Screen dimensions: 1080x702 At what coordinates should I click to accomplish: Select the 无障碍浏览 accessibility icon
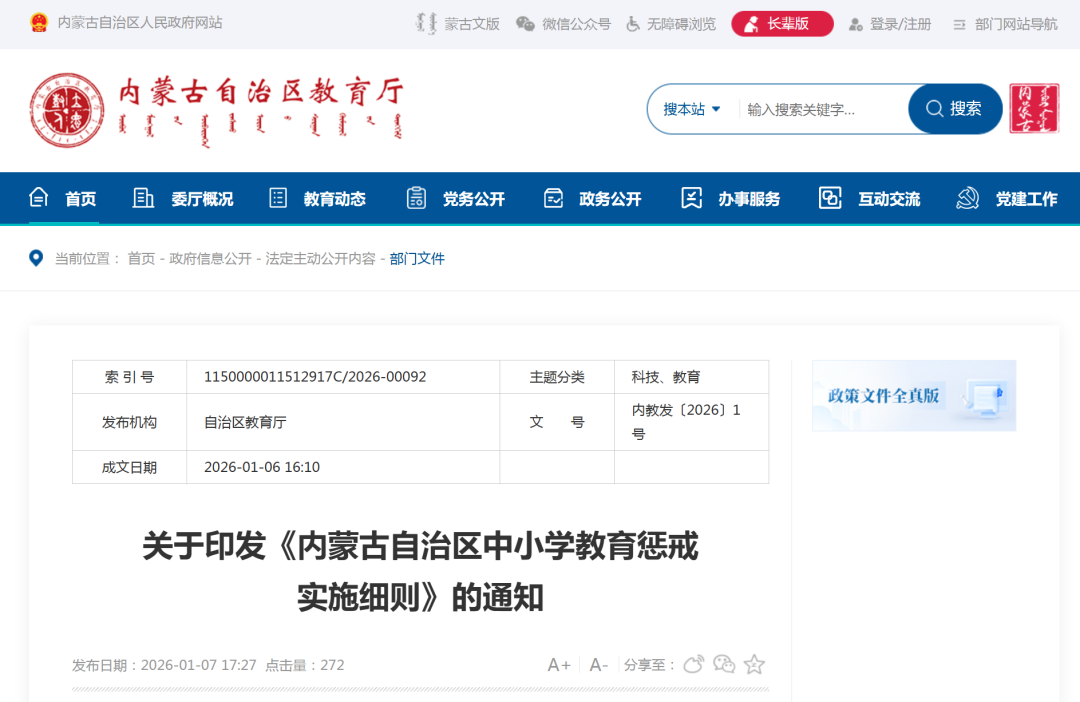pos(632,23)
